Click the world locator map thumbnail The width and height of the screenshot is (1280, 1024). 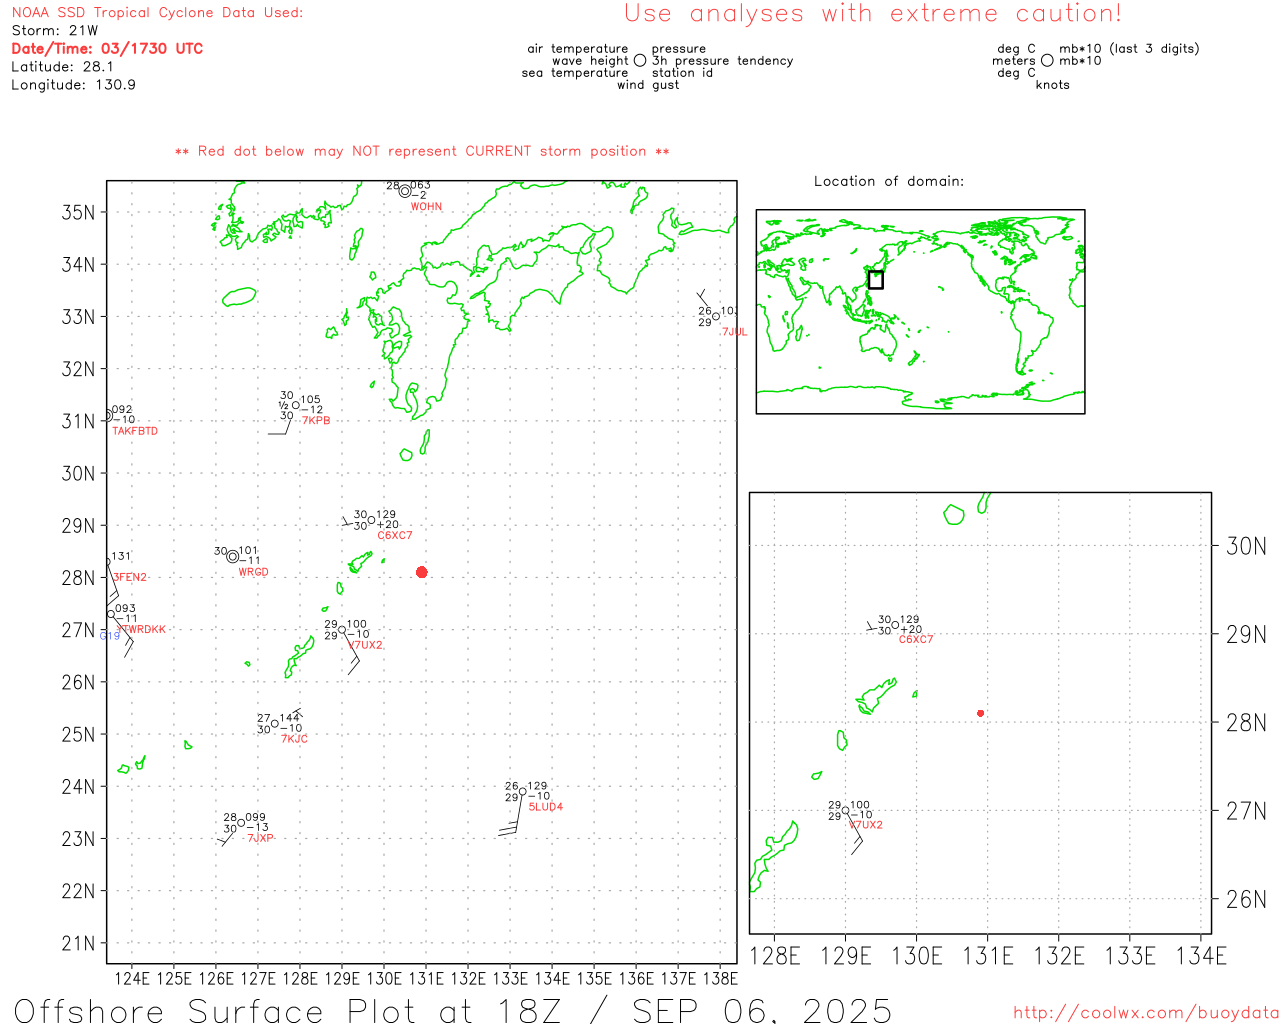(920, 312)
